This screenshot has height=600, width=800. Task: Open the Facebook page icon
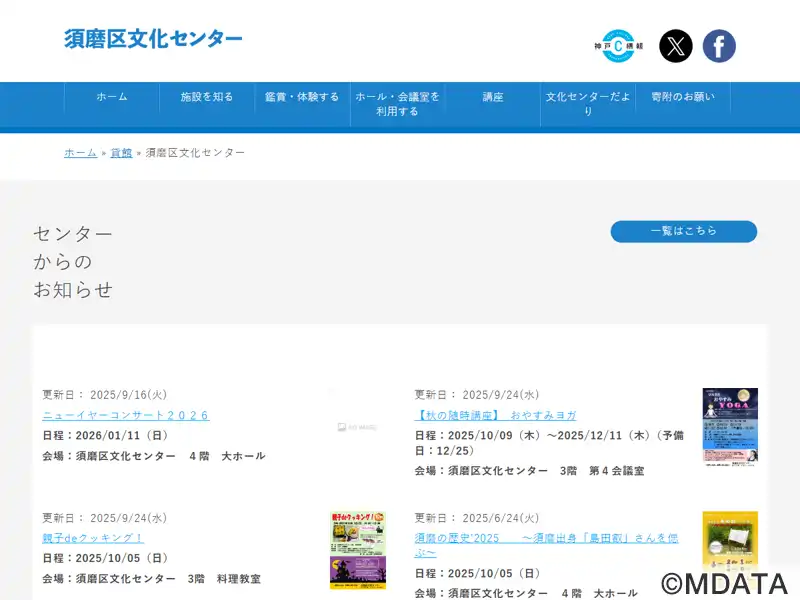tap(719, 46)
